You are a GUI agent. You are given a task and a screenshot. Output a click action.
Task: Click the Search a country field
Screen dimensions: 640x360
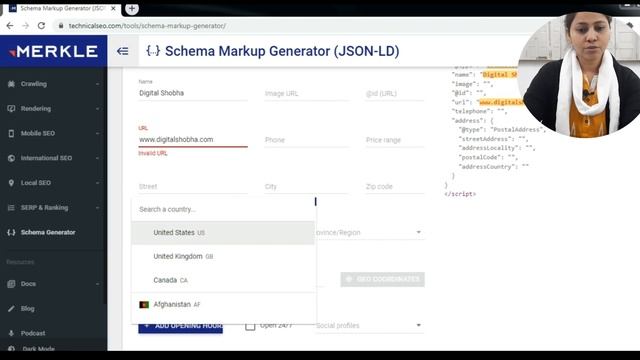(x=223, y=209)
